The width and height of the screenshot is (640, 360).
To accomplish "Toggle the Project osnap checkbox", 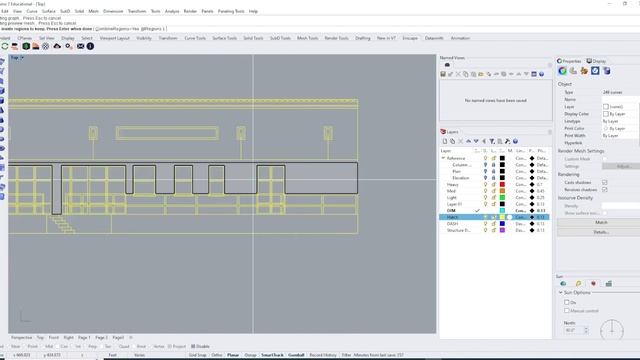I will point(170,347).
